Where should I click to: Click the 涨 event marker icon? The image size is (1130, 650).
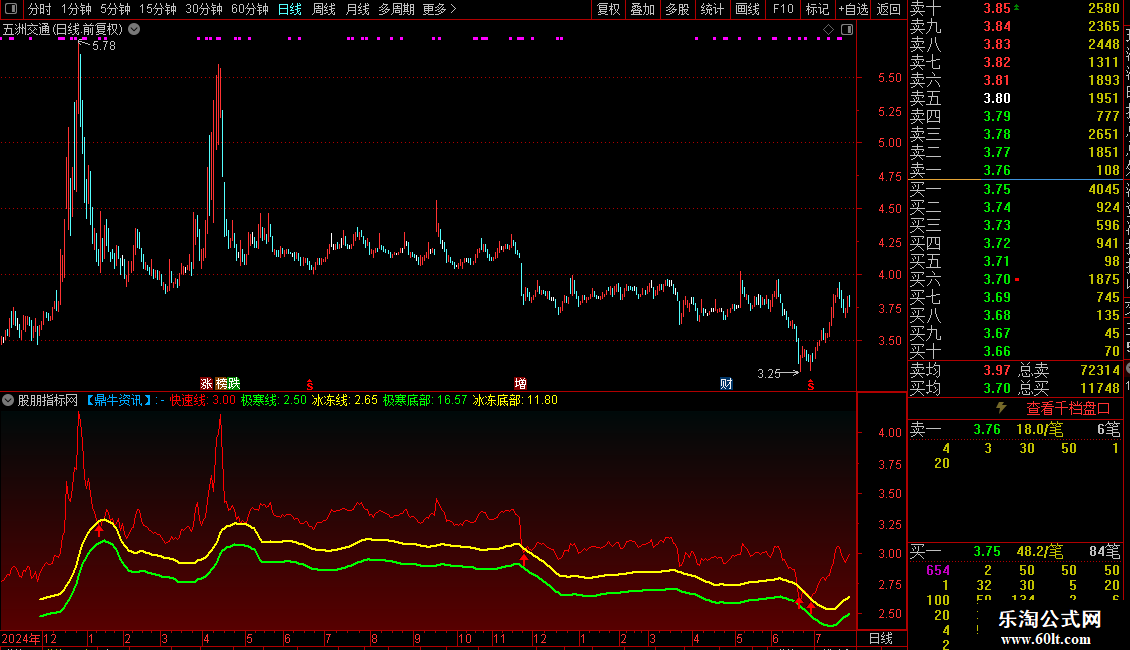(206, 383)
